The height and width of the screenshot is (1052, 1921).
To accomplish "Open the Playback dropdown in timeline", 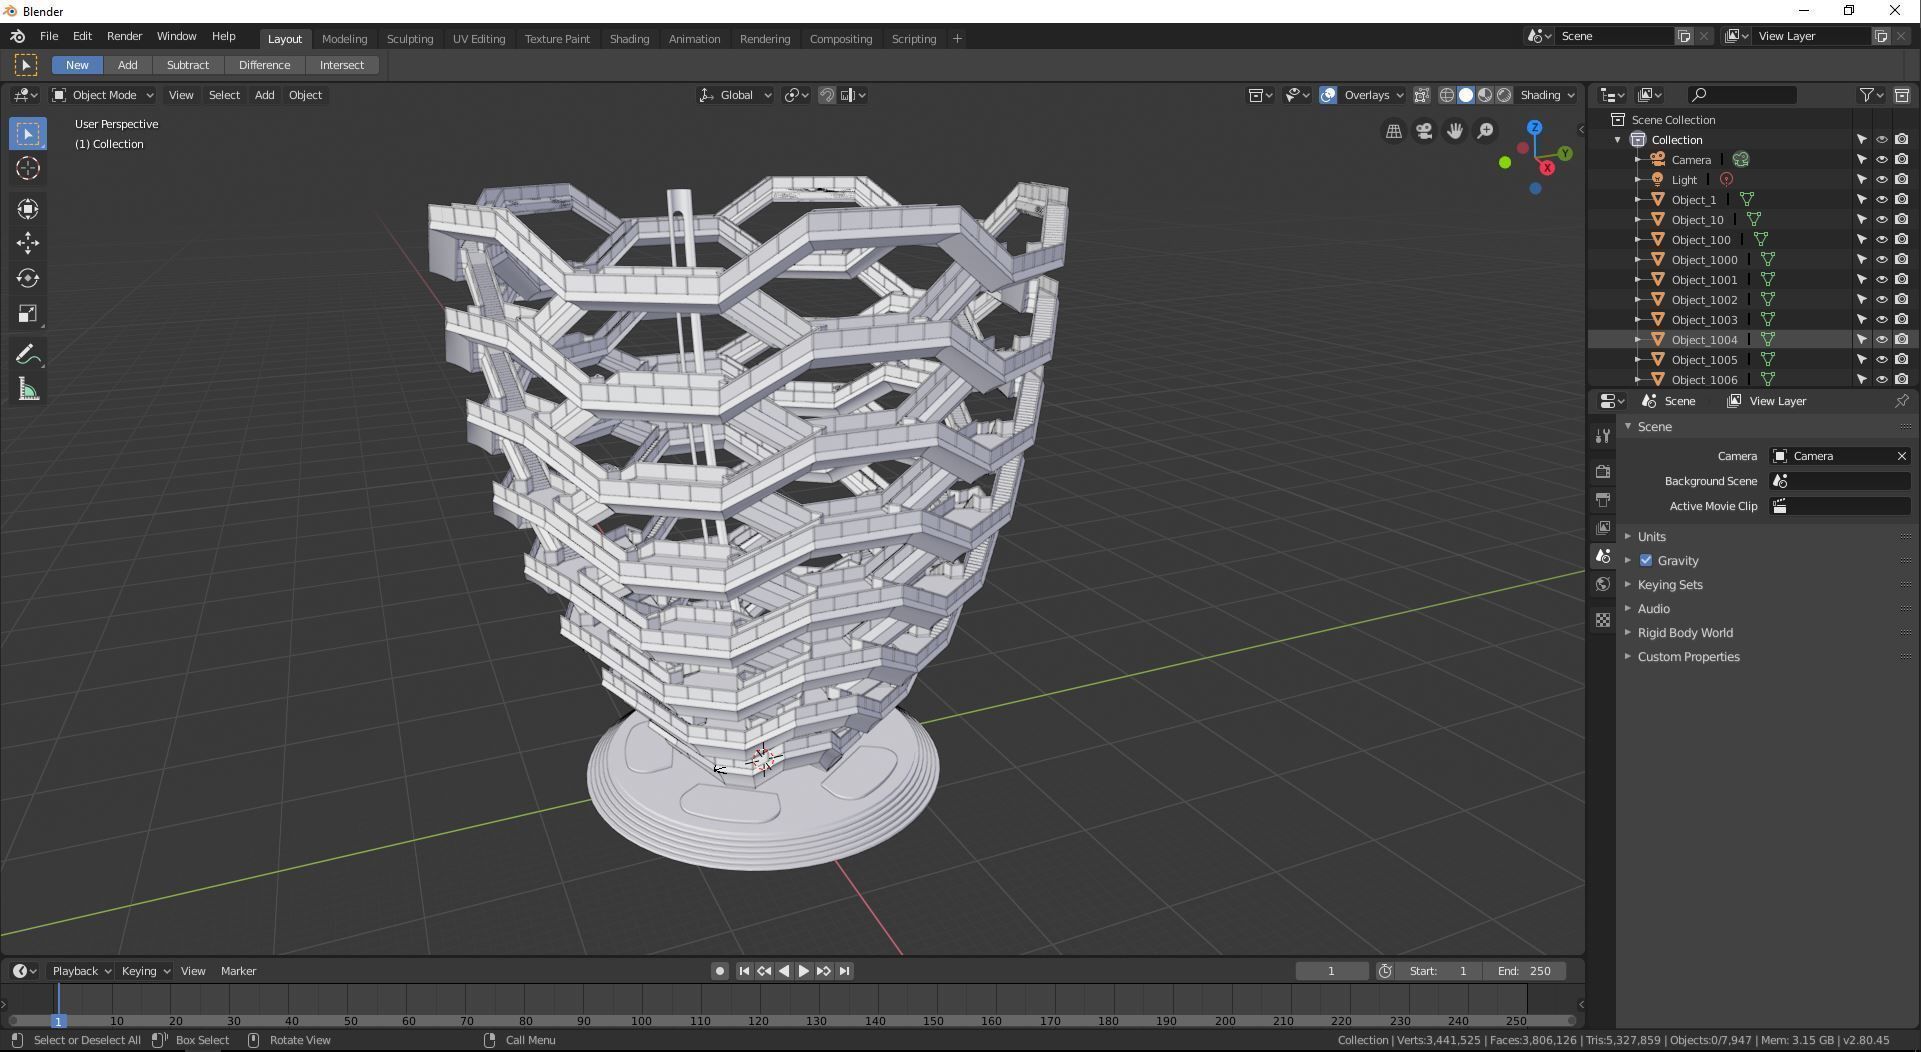I will [81, 971].
